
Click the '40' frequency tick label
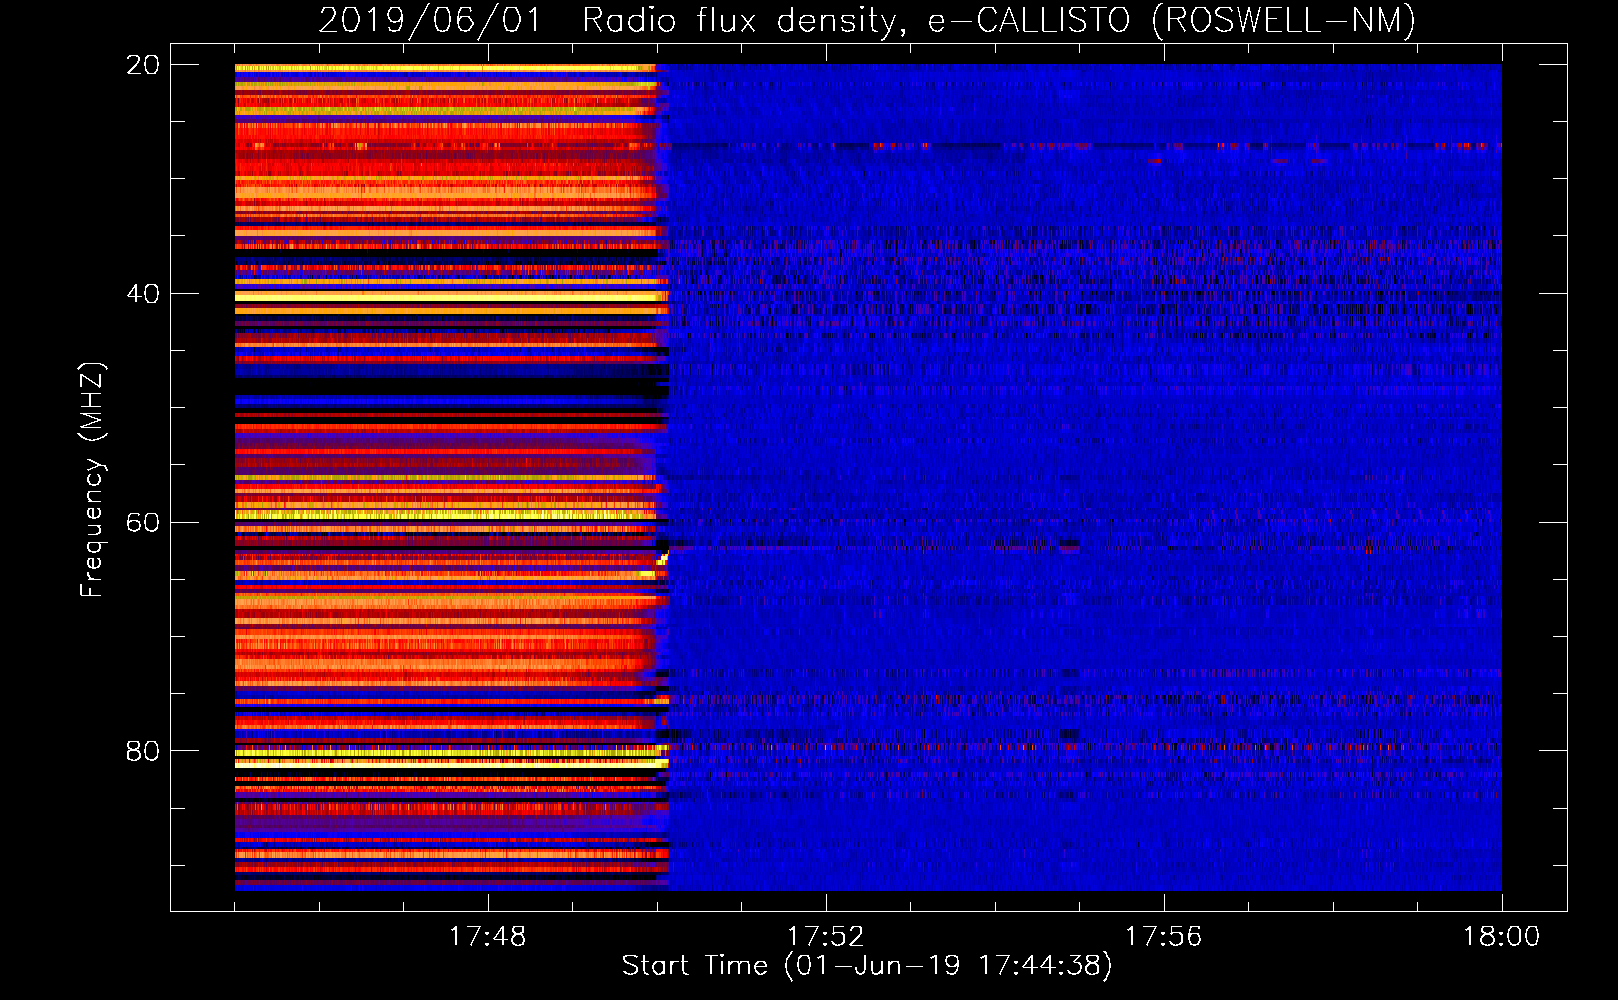coord(142,294)
